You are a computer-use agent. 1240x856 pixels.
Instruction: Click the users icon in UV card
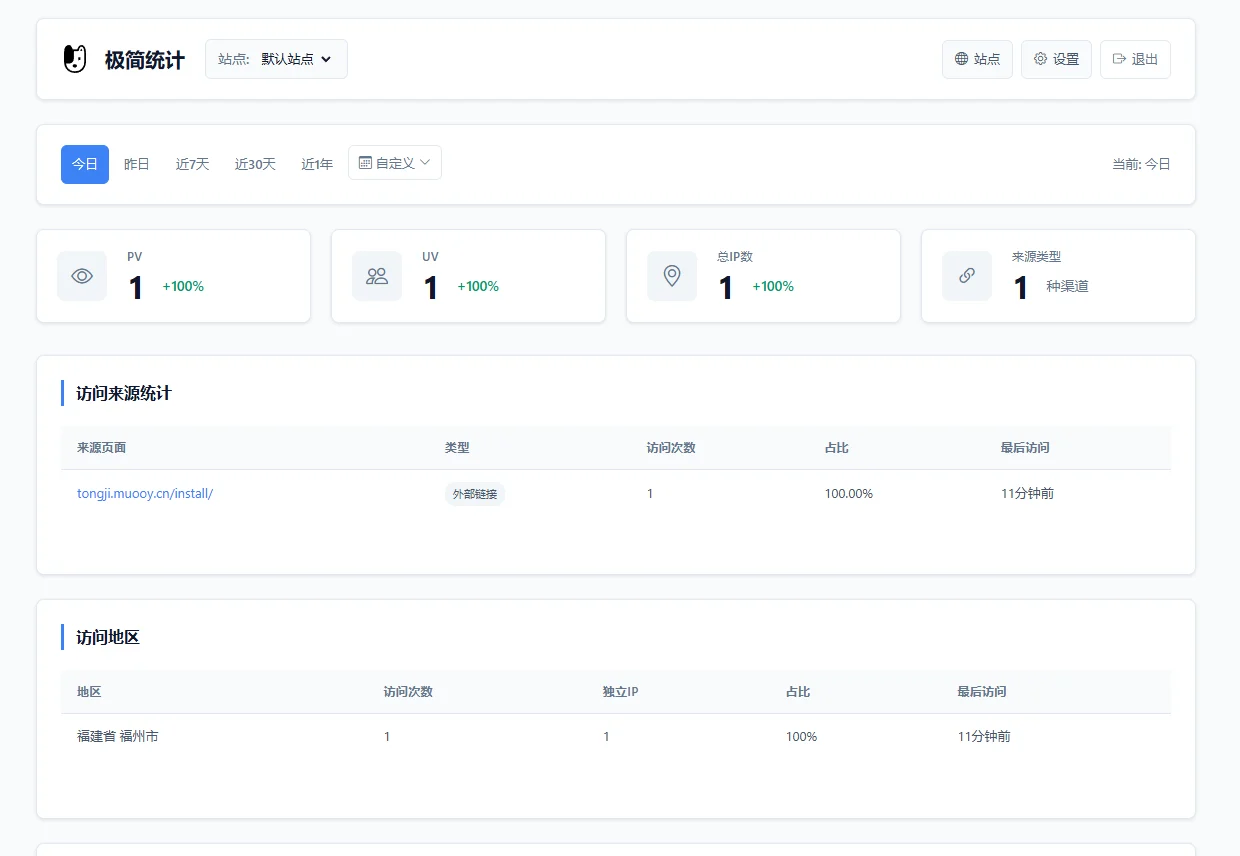click(x=377, y=276)
